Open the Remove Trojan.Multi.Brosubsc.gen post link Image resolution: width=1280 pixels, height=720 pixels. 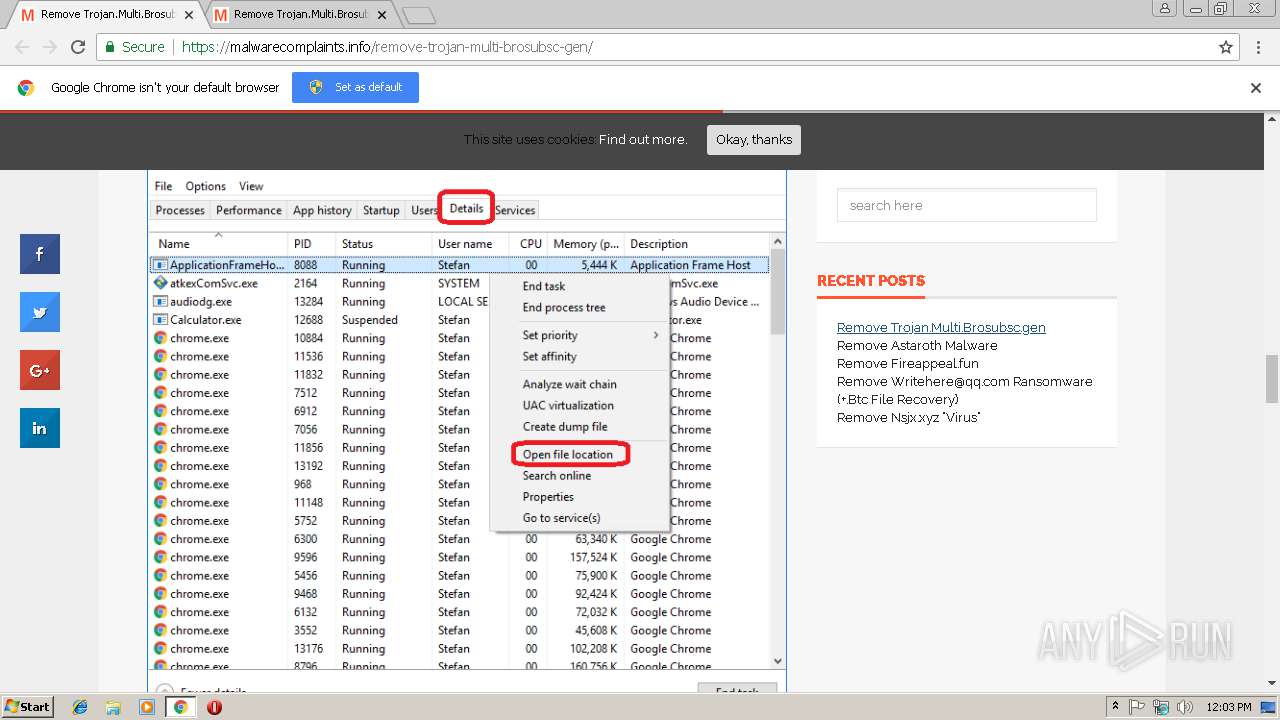point(941,327)
